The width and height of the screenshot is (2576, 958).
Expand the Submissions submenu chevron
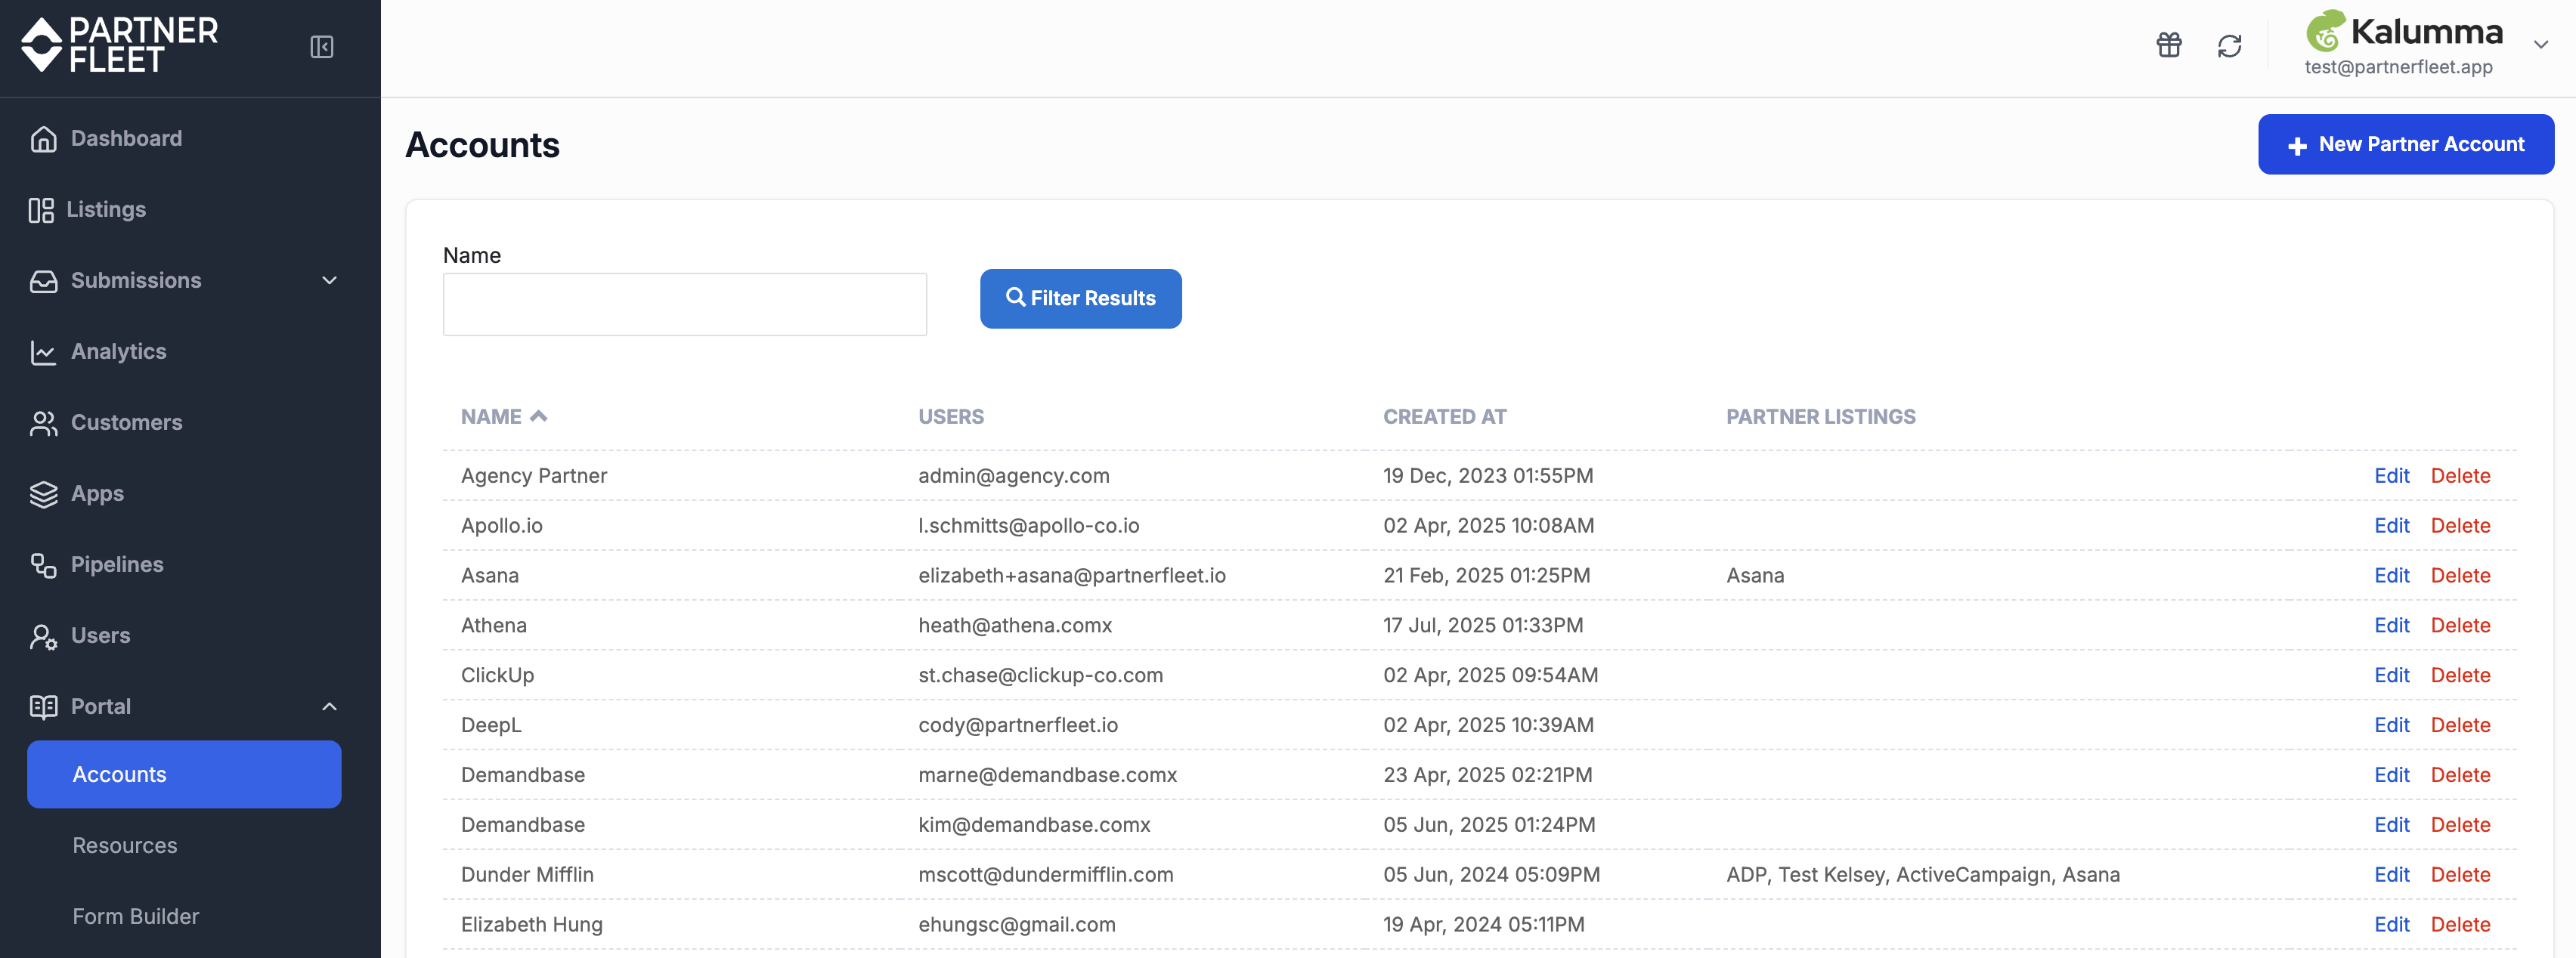coord(329,281)
